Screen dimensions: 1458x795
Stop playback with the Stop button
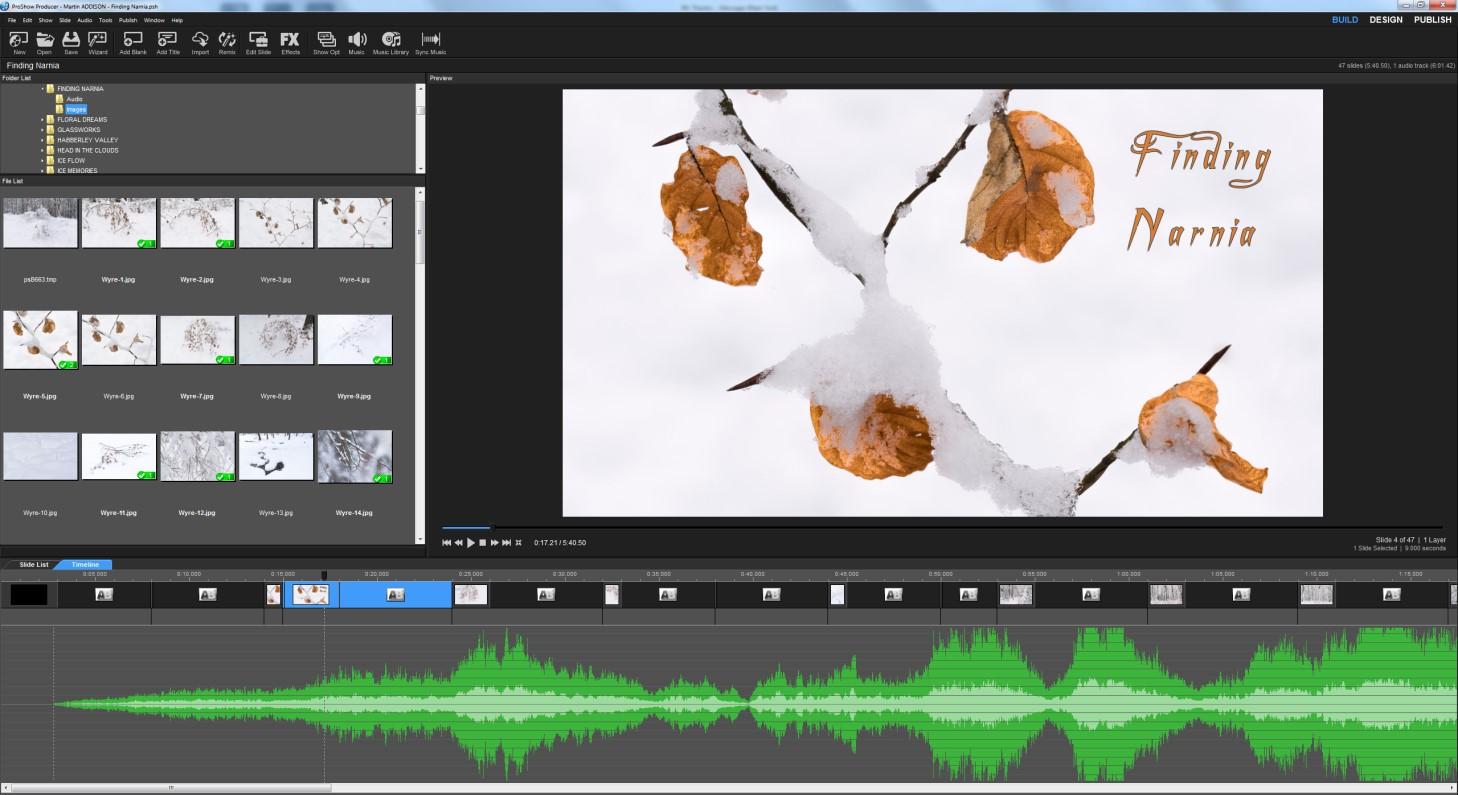tap(482, 543)
